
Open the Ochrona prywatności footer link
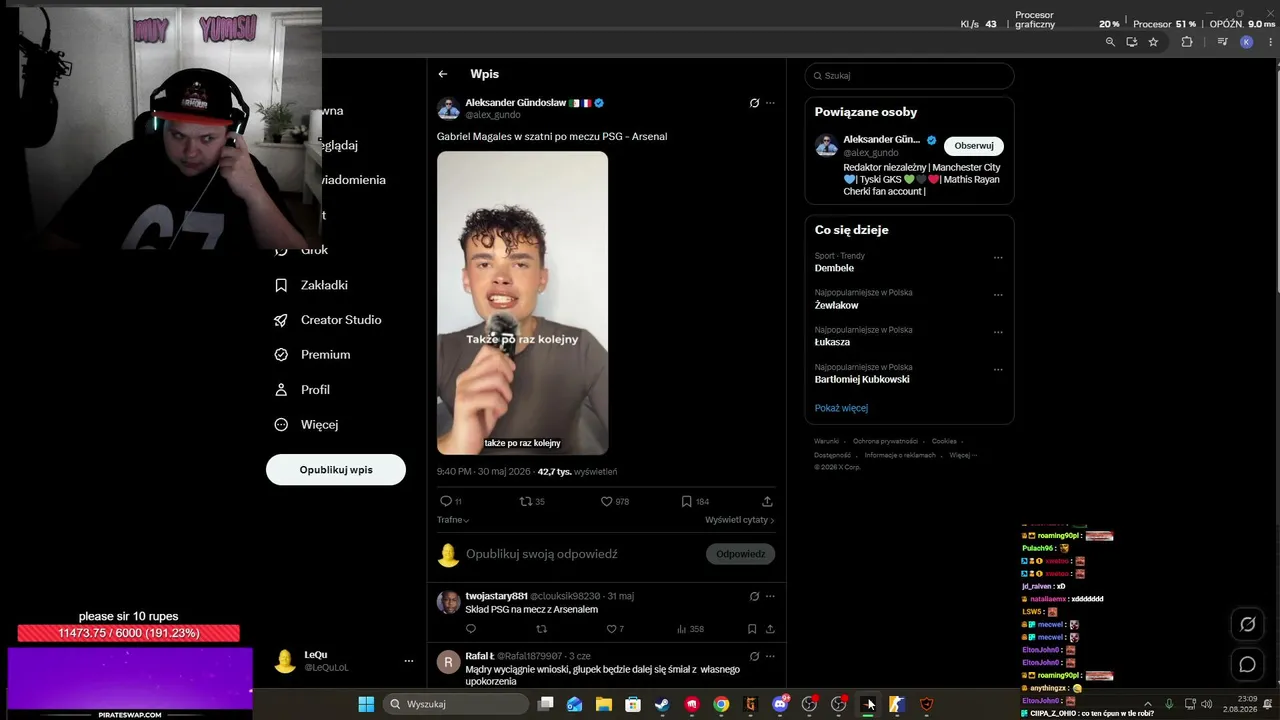tap(885, 441)
